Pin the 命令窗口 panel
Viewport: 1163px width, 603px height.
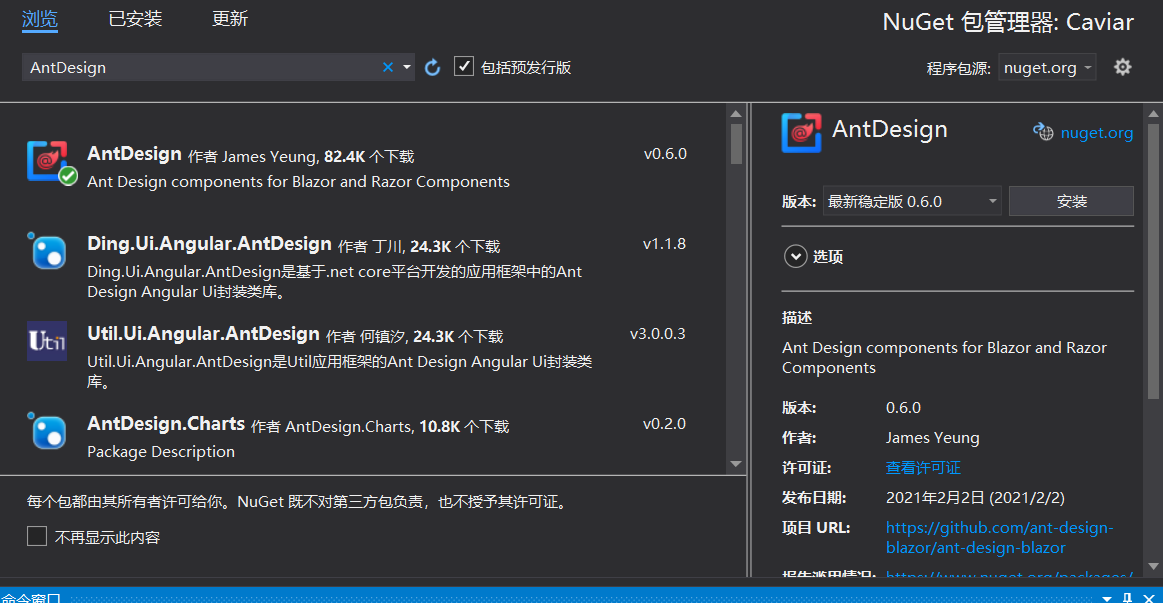coord(1127,598)
